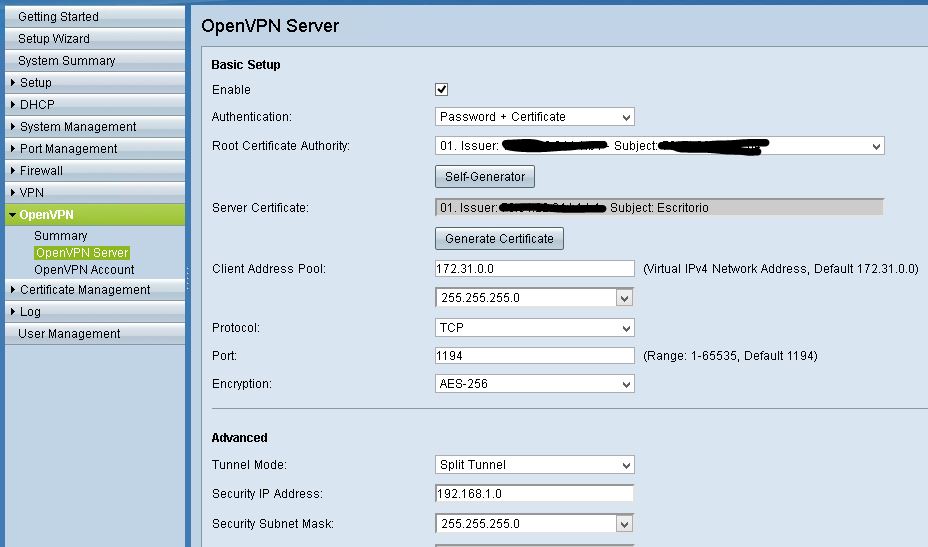Open OpenVPN Summary page
Screen dimensions: 928x547
coord(60,236)
